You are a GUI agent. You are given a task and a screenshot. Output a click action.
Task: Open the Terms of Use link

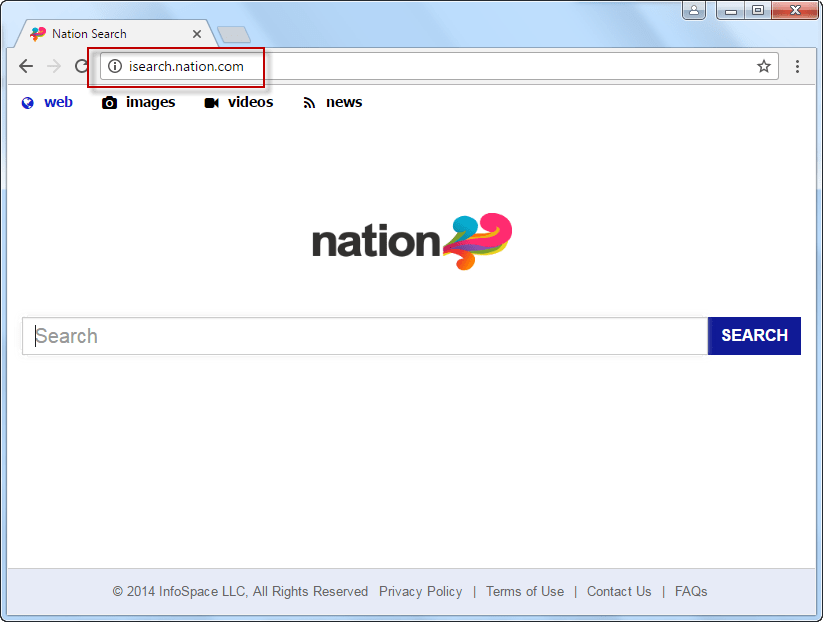(x=525, y=592)
